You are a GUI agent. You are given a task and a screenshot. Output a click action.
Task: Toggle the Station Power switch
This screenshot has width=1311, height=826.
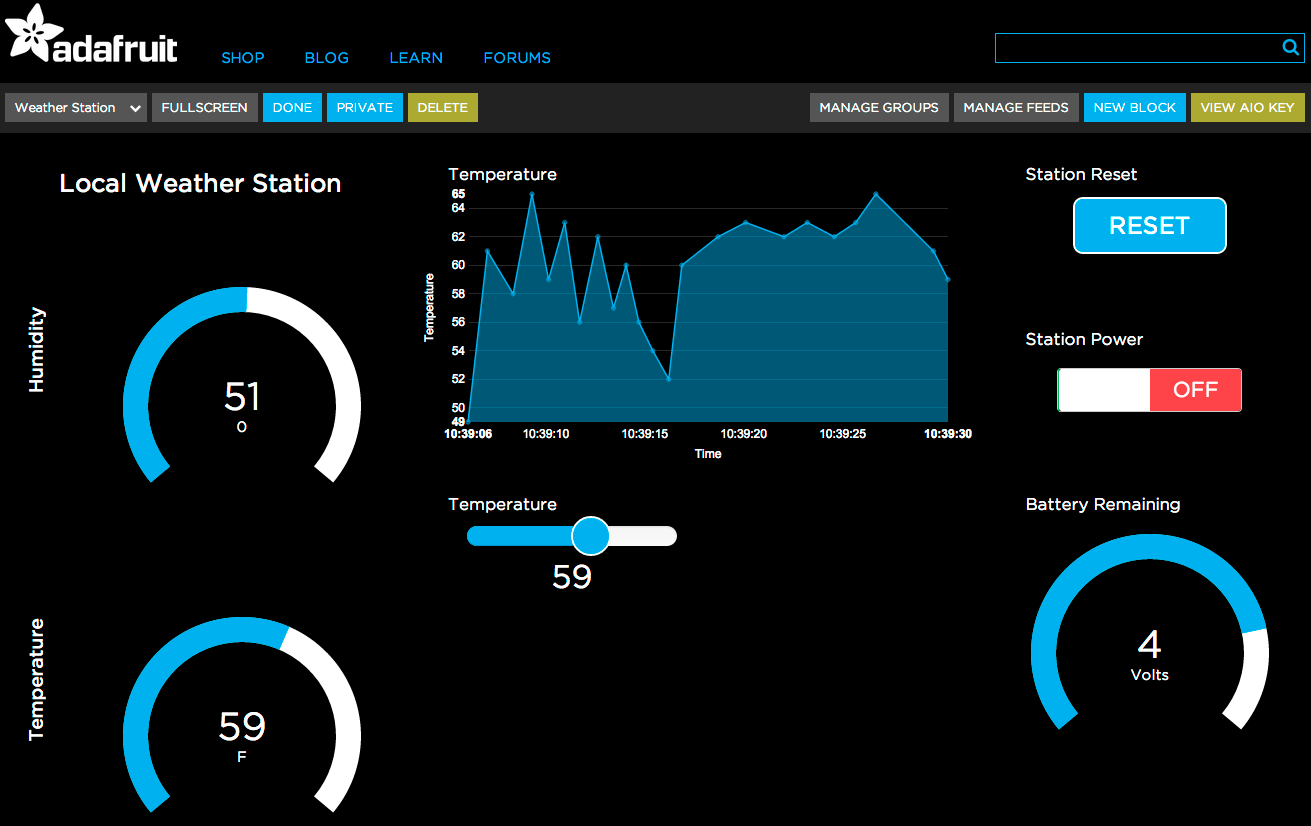point(1149,390)
